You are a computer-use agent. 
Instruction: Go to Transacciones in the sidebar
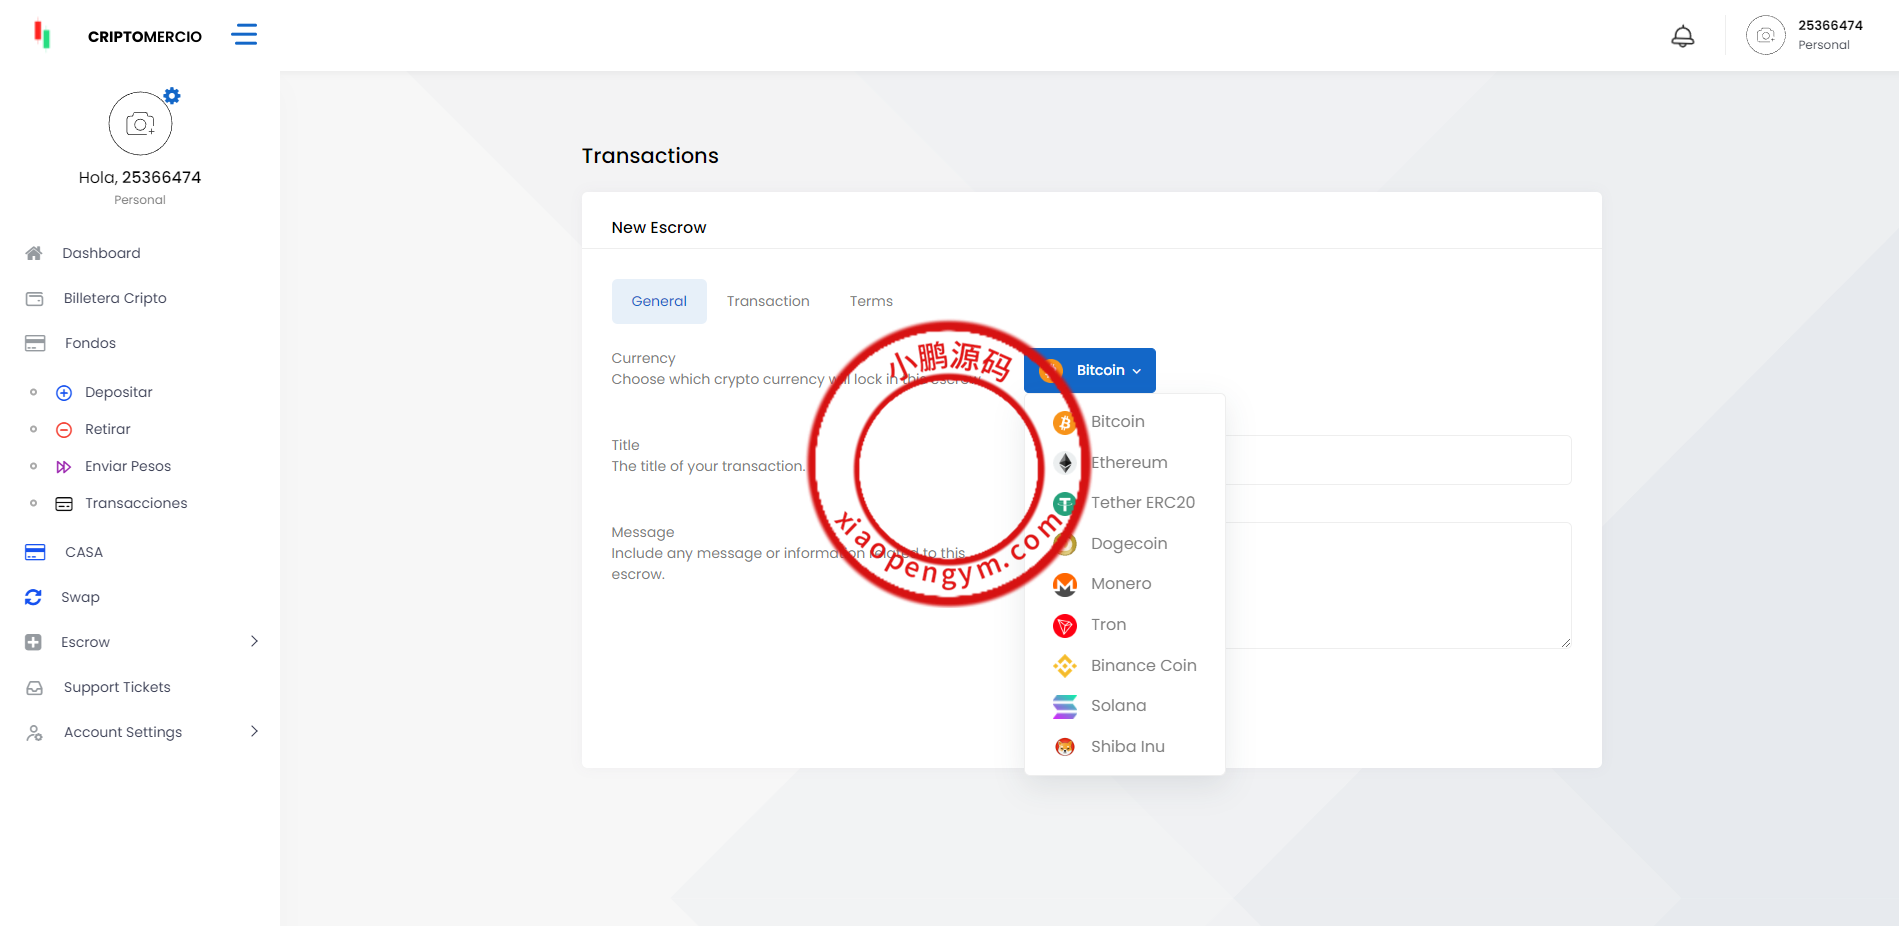[136, 503]
